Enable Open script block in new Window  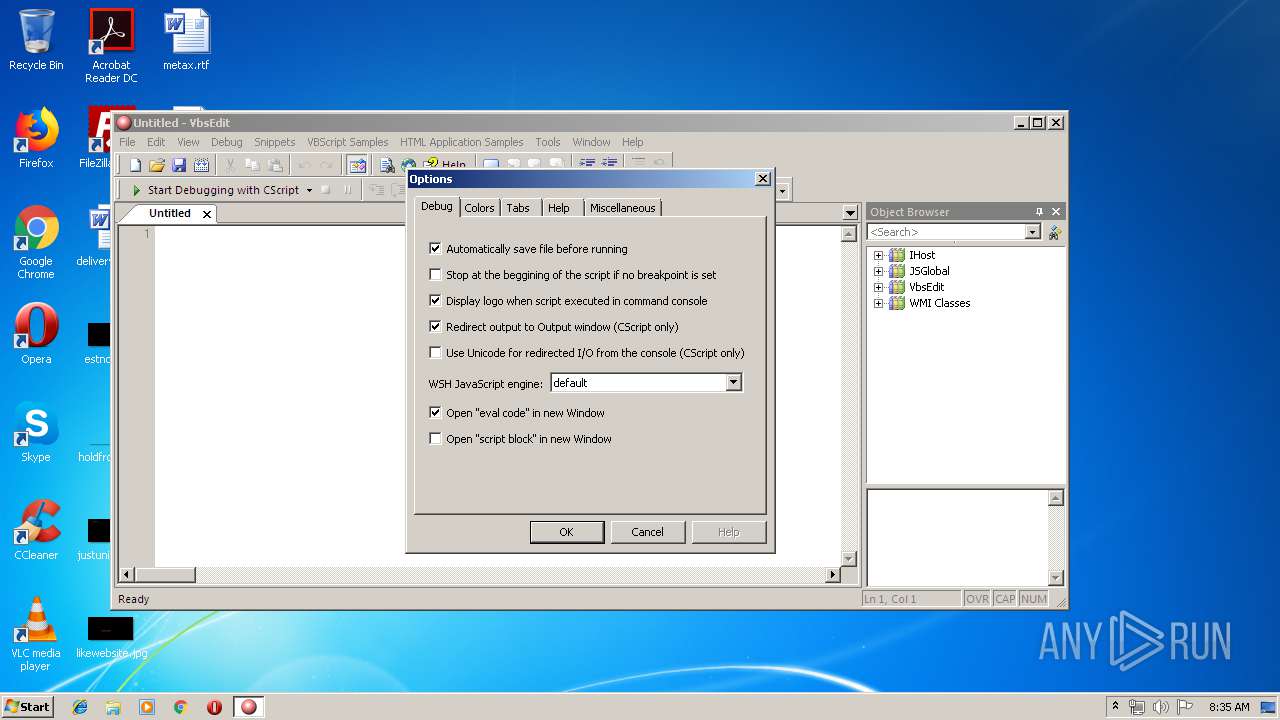pyautogui.click(x=435, y=439)
